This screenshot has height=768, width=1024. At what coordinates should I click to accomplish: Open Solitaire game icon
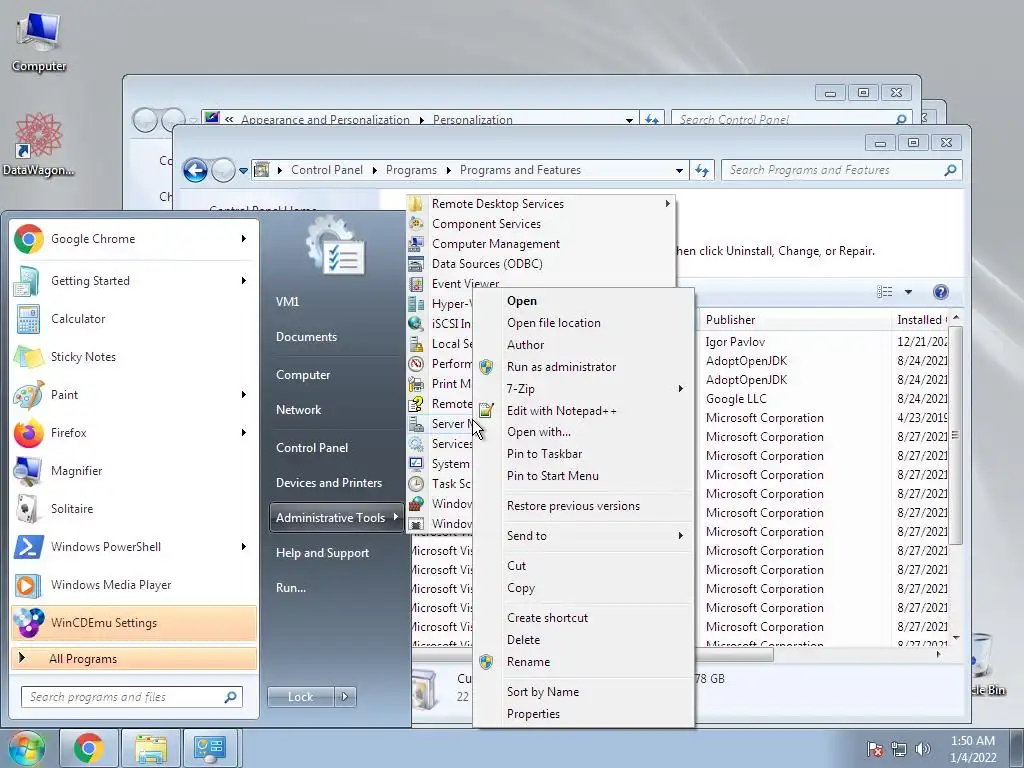[27, 509]
